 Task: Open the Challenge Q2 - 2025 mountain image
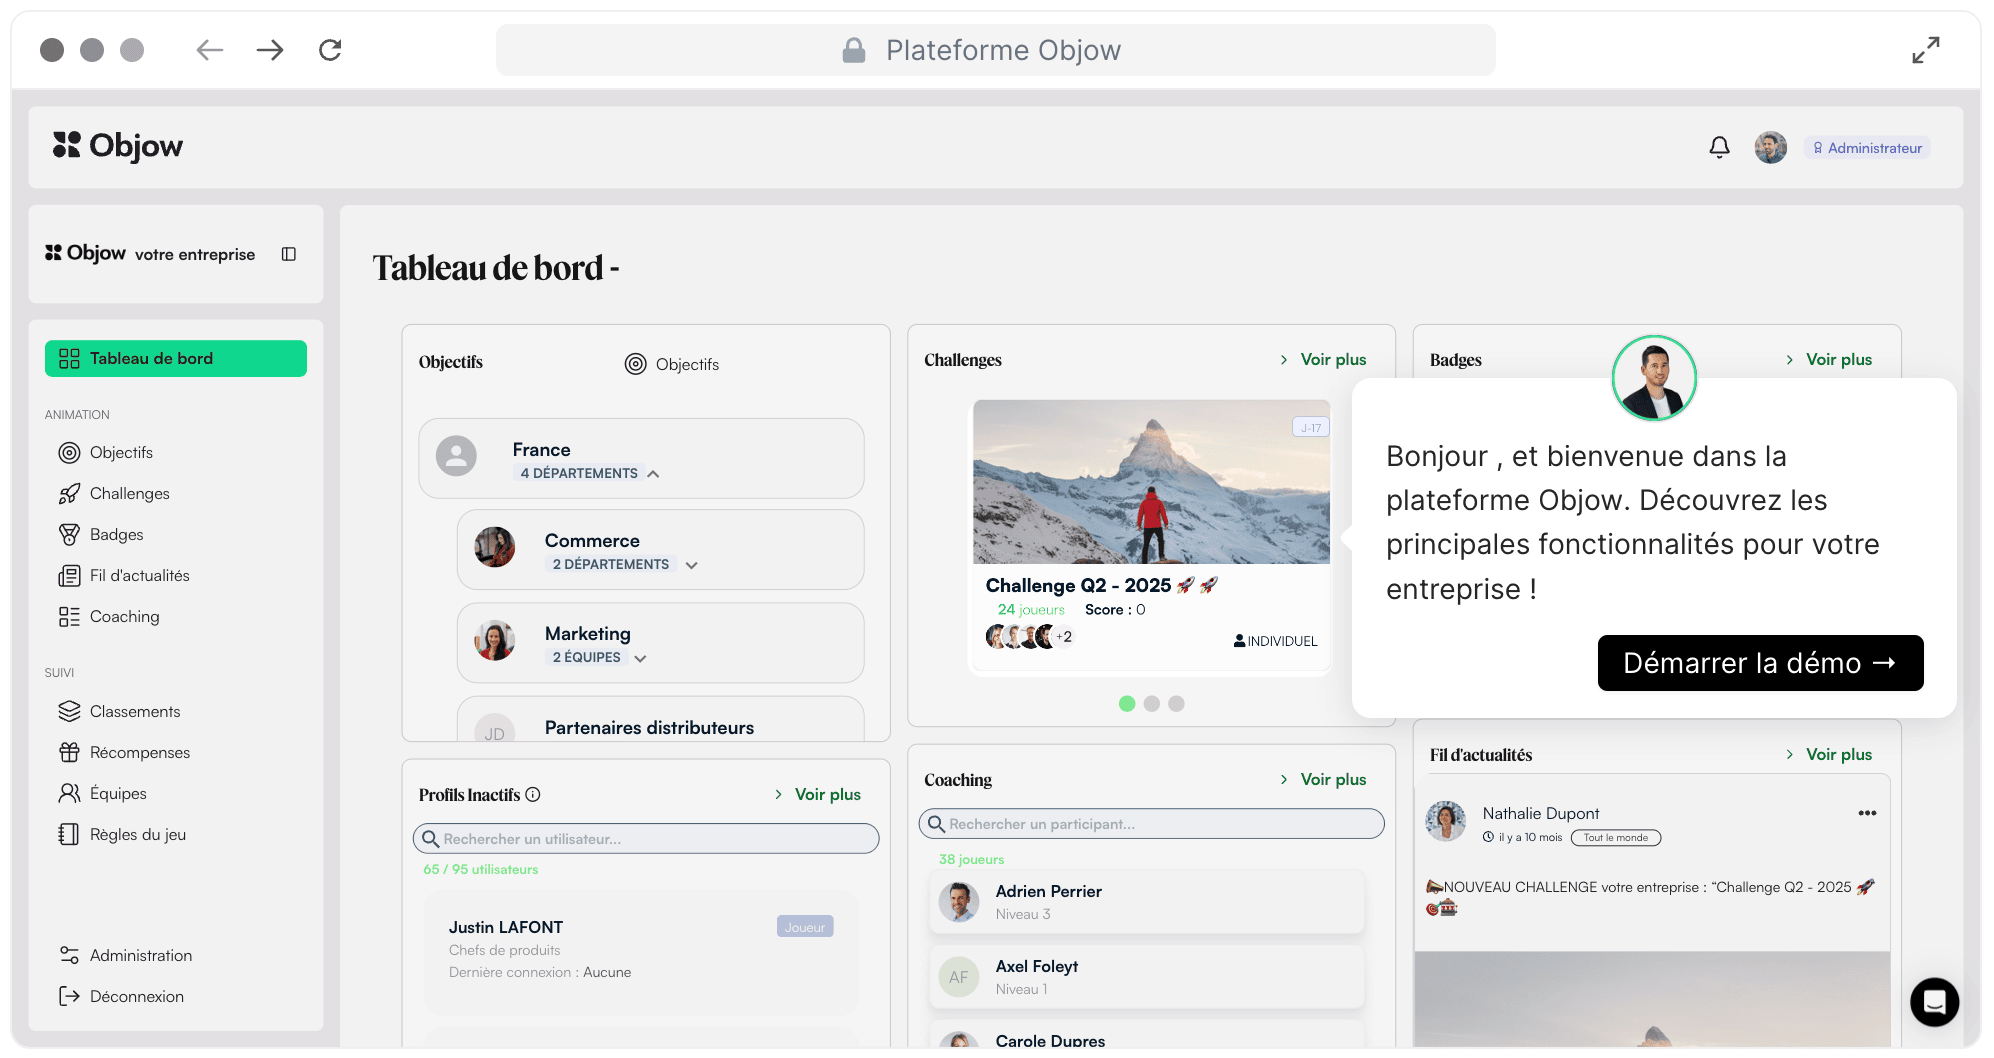click(1151, 482)
